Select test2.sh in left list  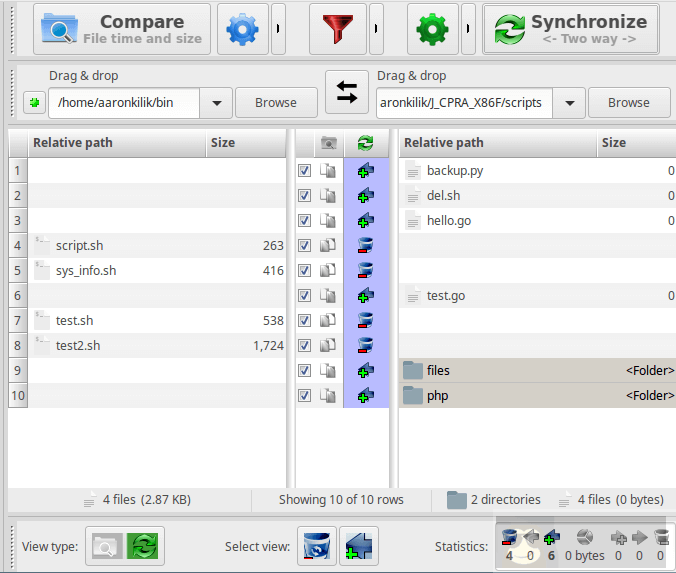click(156, 346)
